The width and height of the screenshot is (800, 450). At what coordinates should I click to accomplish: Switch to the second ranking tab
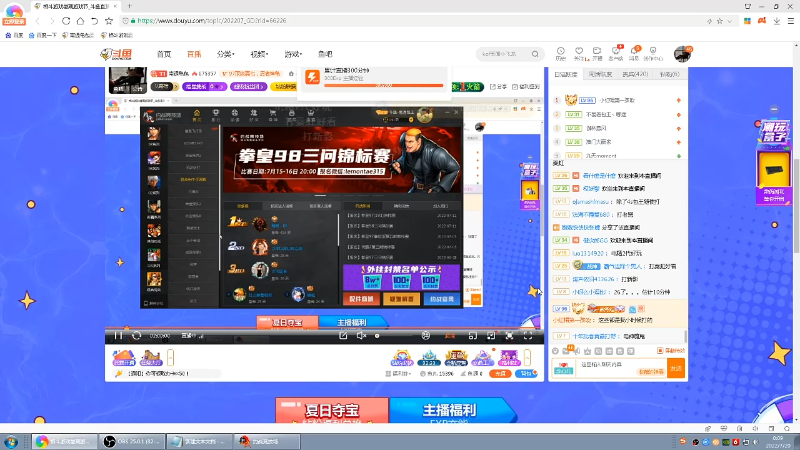600,74
